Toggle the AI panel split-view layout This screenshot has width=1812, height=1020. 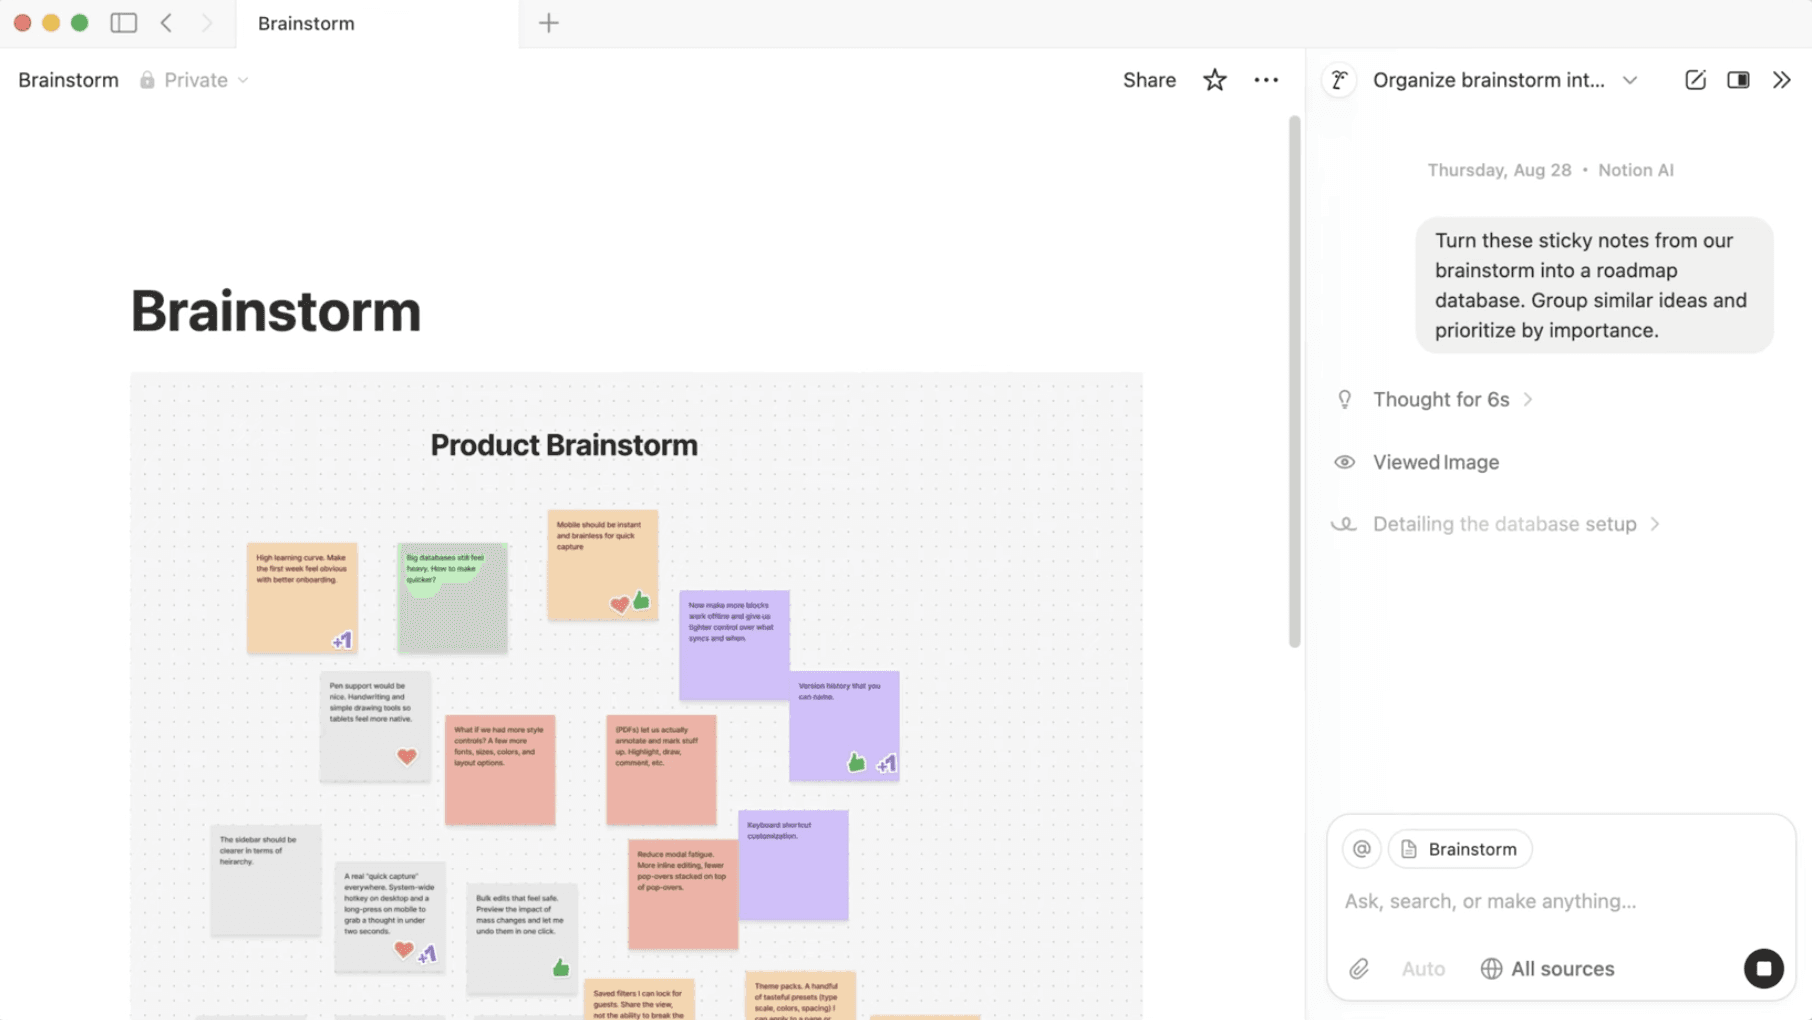pos(1737,80)
